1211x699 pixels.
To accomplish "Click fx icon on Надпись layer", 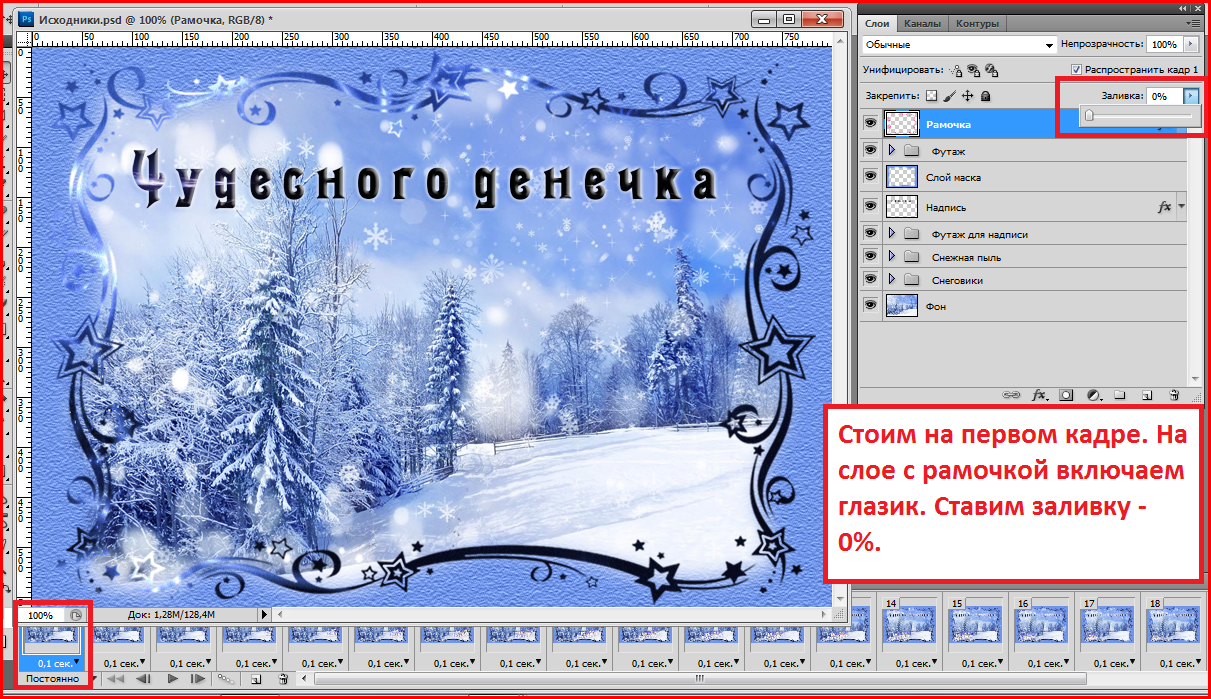I will click(x=1164, y=207).
